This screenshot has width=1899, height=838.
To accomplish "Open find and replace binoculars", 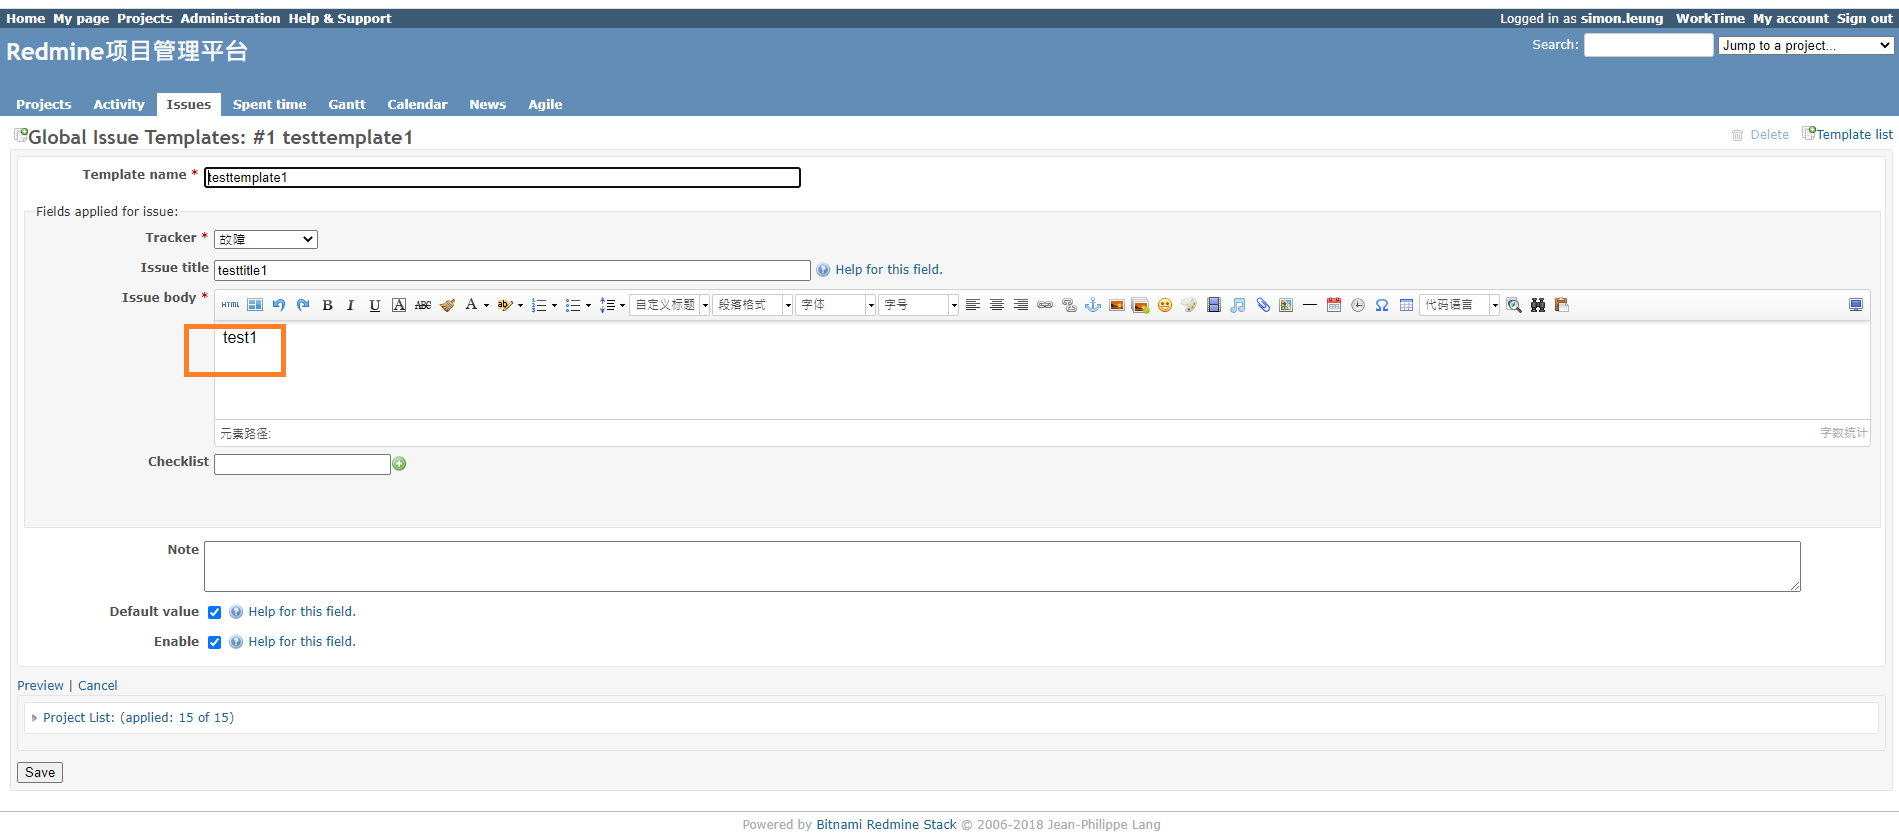I will coord(1538,305).
